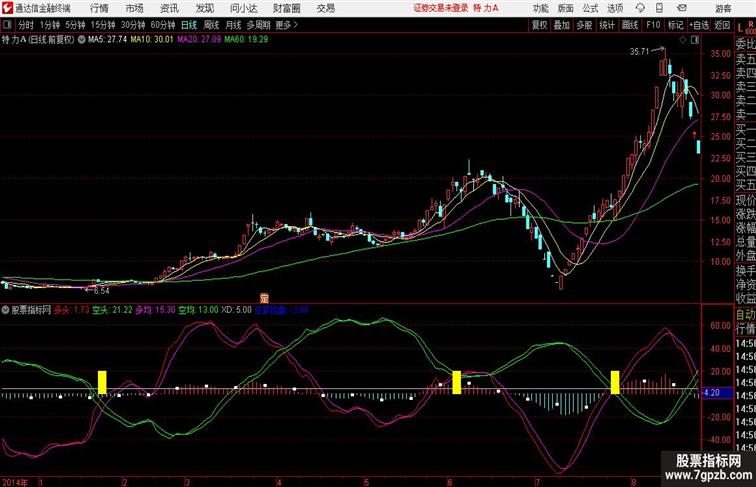Select the 60分钟 period tab
The height and width of the screenshot is (487, 756).
coord(162,25)
